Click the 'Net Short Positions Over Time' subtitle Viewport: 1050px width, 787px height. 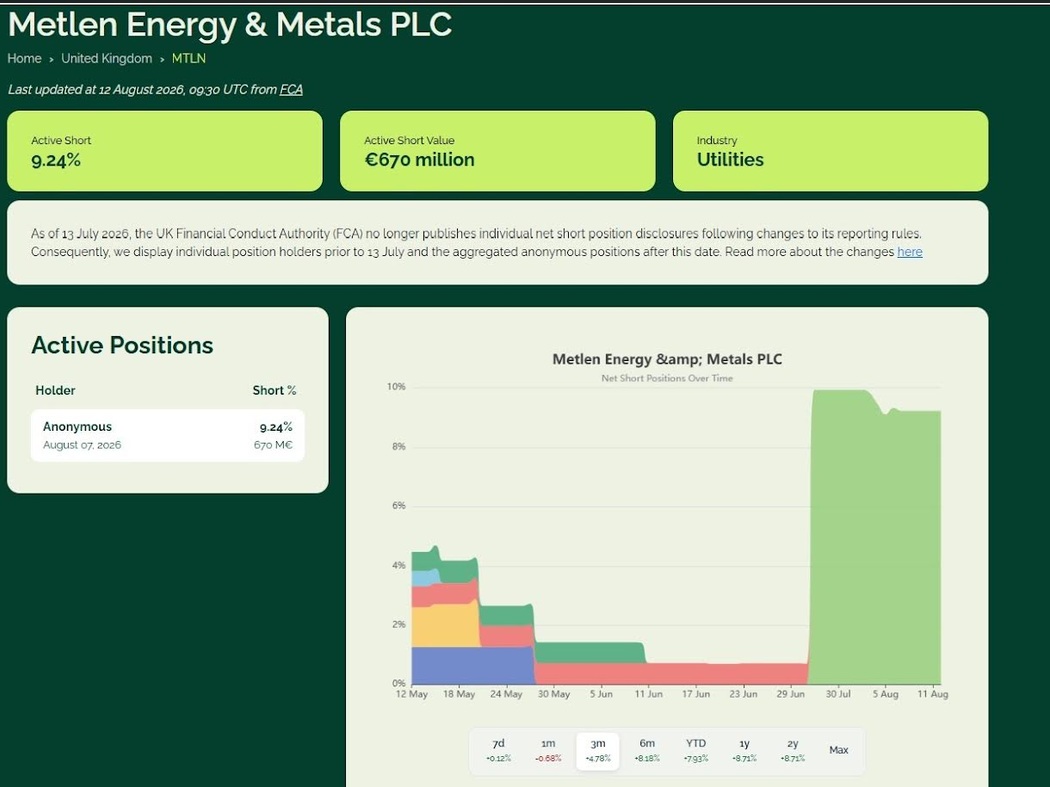(x=667, y=378)
